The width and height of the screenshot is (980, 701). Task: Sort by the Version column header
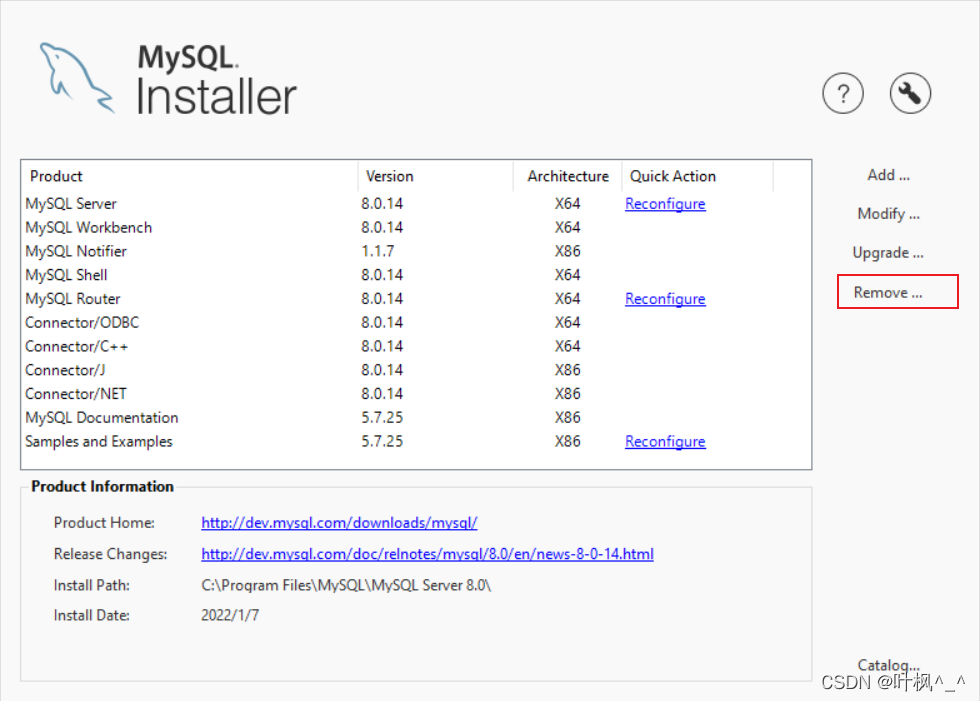tap(436, 176)
